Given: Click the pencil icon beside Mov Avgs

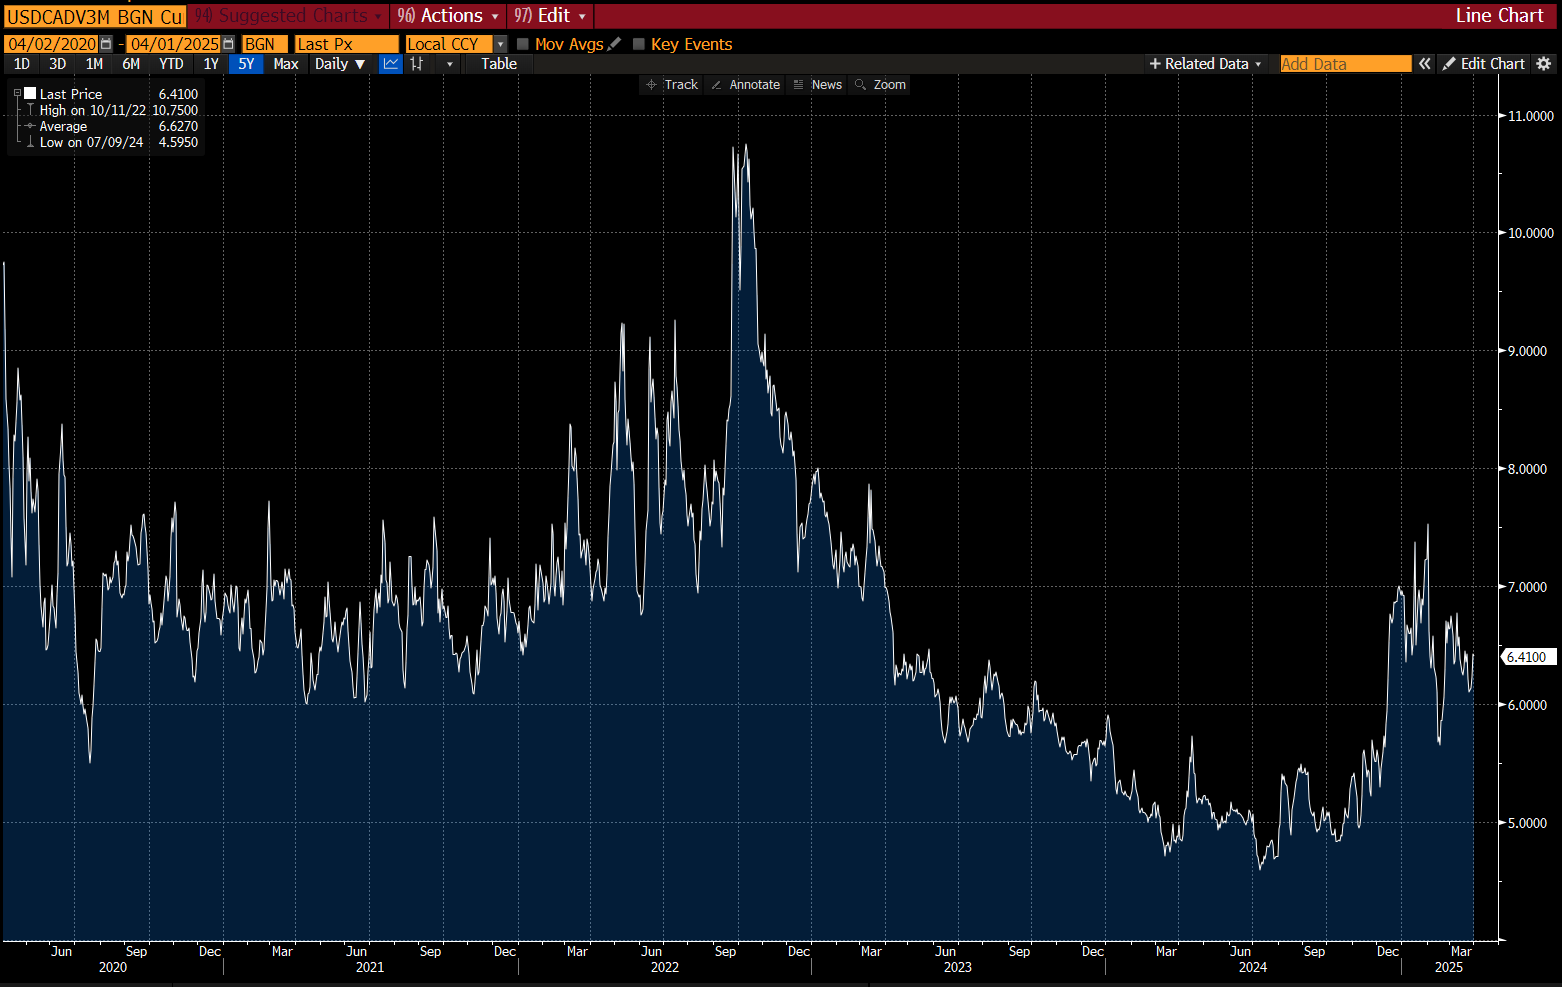Looking at the screenshot, I should pos(614,44).
